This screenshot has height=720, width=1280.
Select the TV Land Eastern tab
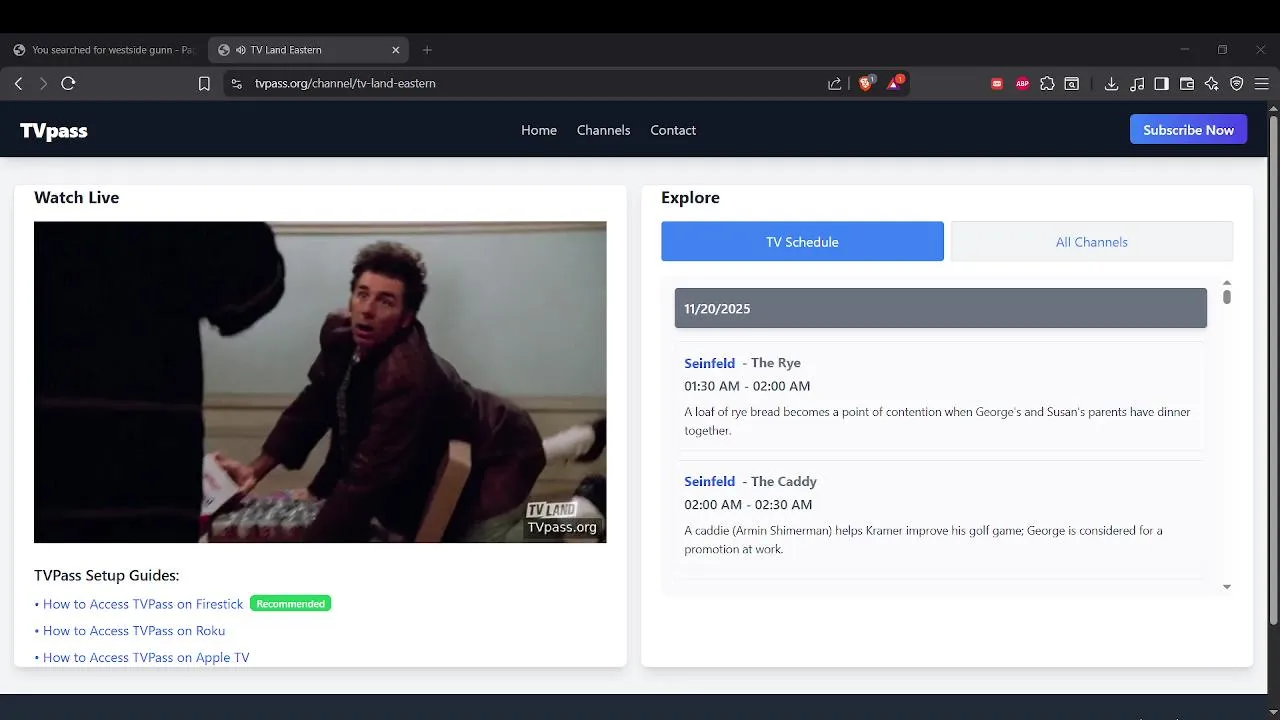click(308, 50)
